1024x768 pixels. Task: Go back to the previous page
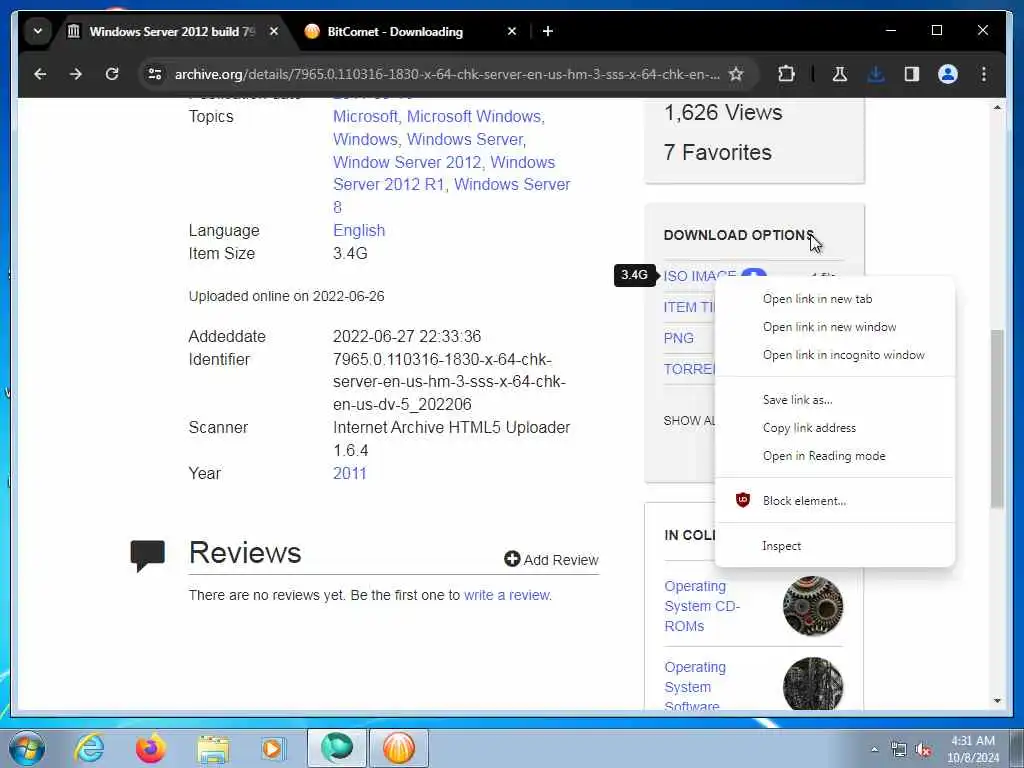coord(40,74)
